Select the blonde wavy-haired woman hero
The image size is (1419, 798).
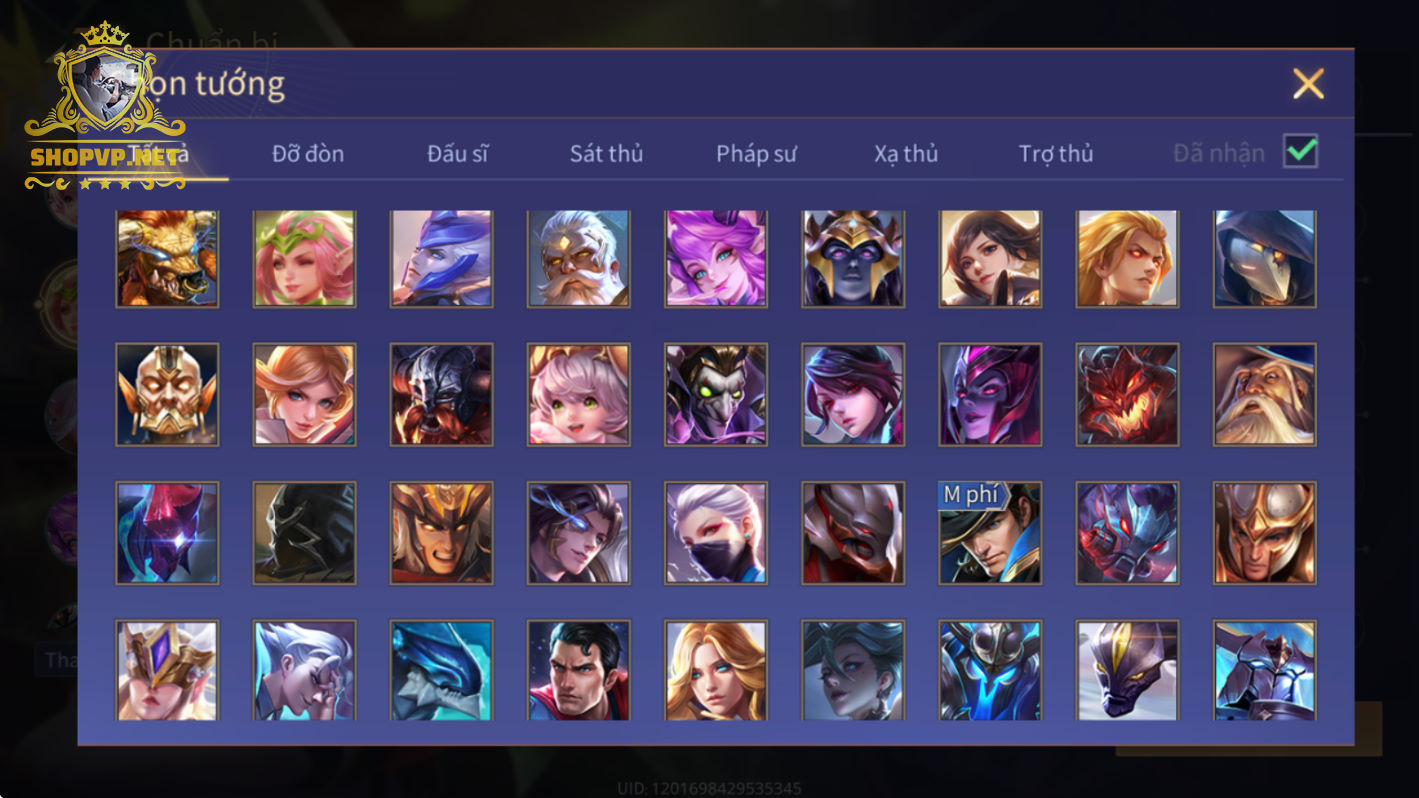[716, 670]
